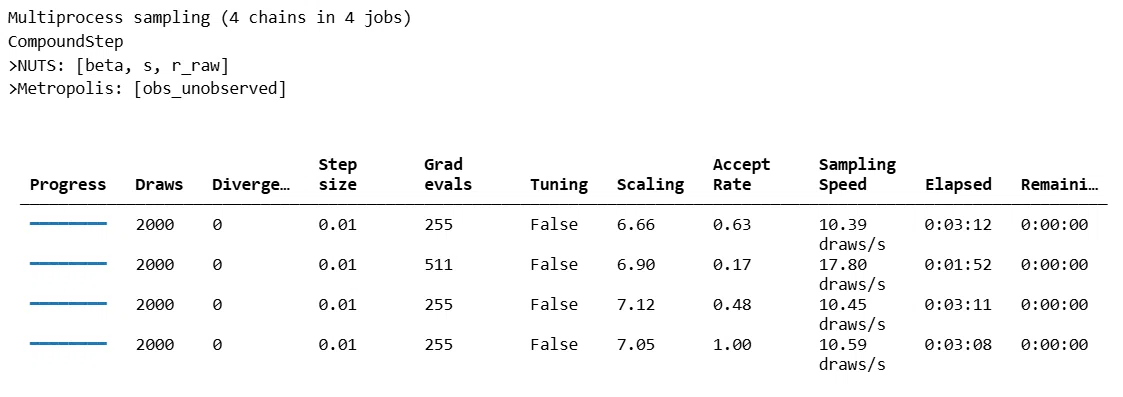Viewport: 1123px width, 397px height.
Task: Click the scaling value 7.12
Action: pos(636,305)
